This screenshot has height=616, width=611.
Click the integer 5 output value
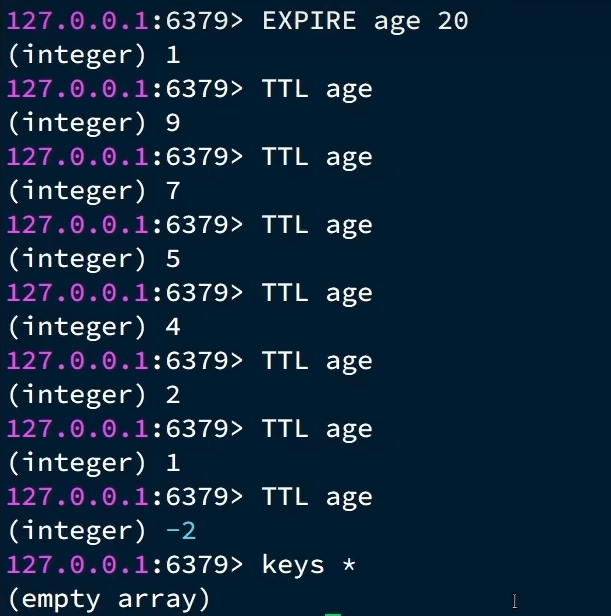173,258
